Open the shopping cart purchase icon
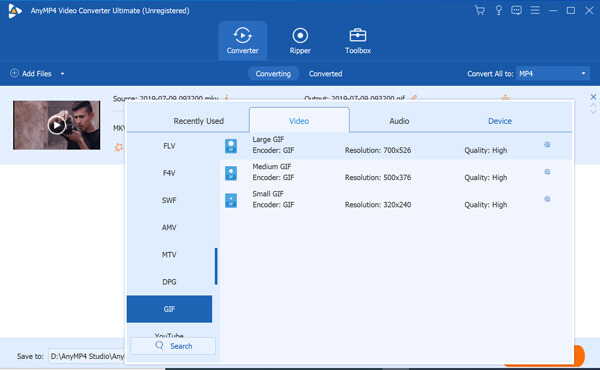Viewport: 600px width, 370px height. point(479,10)
